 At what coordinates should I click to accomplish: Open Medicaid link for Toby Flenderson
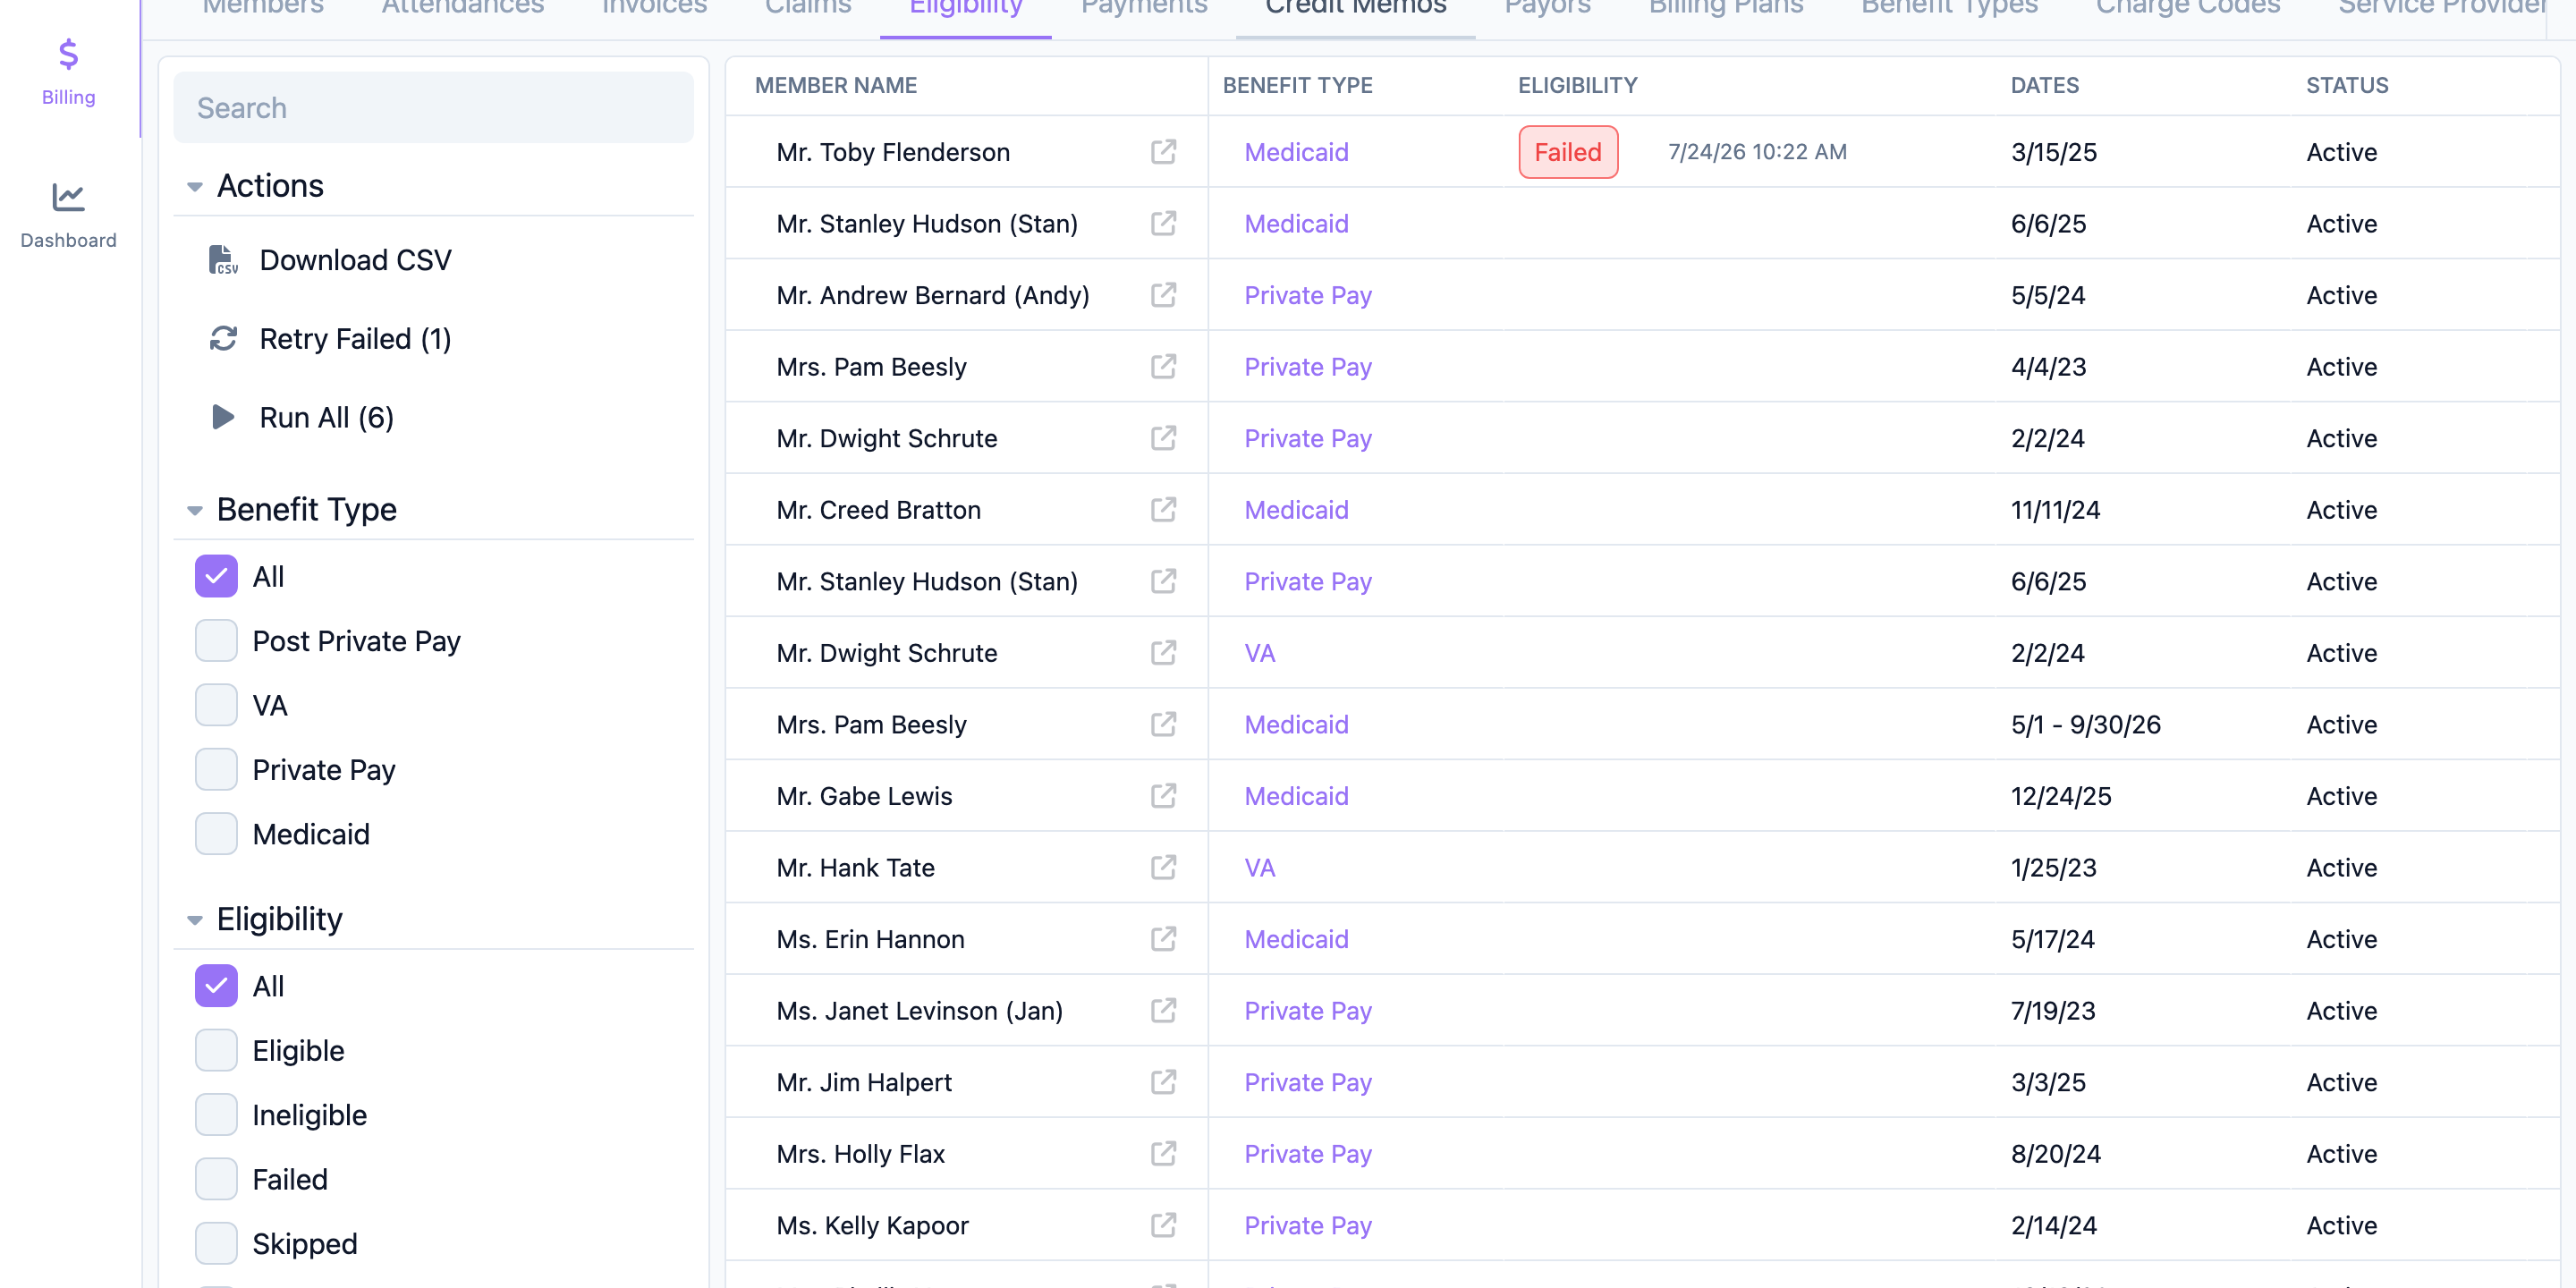1296,152
